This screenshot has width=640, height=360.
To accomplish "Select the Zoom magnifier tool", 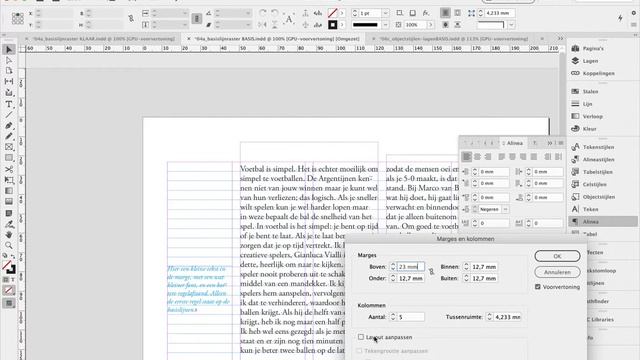I will (9, 245).
